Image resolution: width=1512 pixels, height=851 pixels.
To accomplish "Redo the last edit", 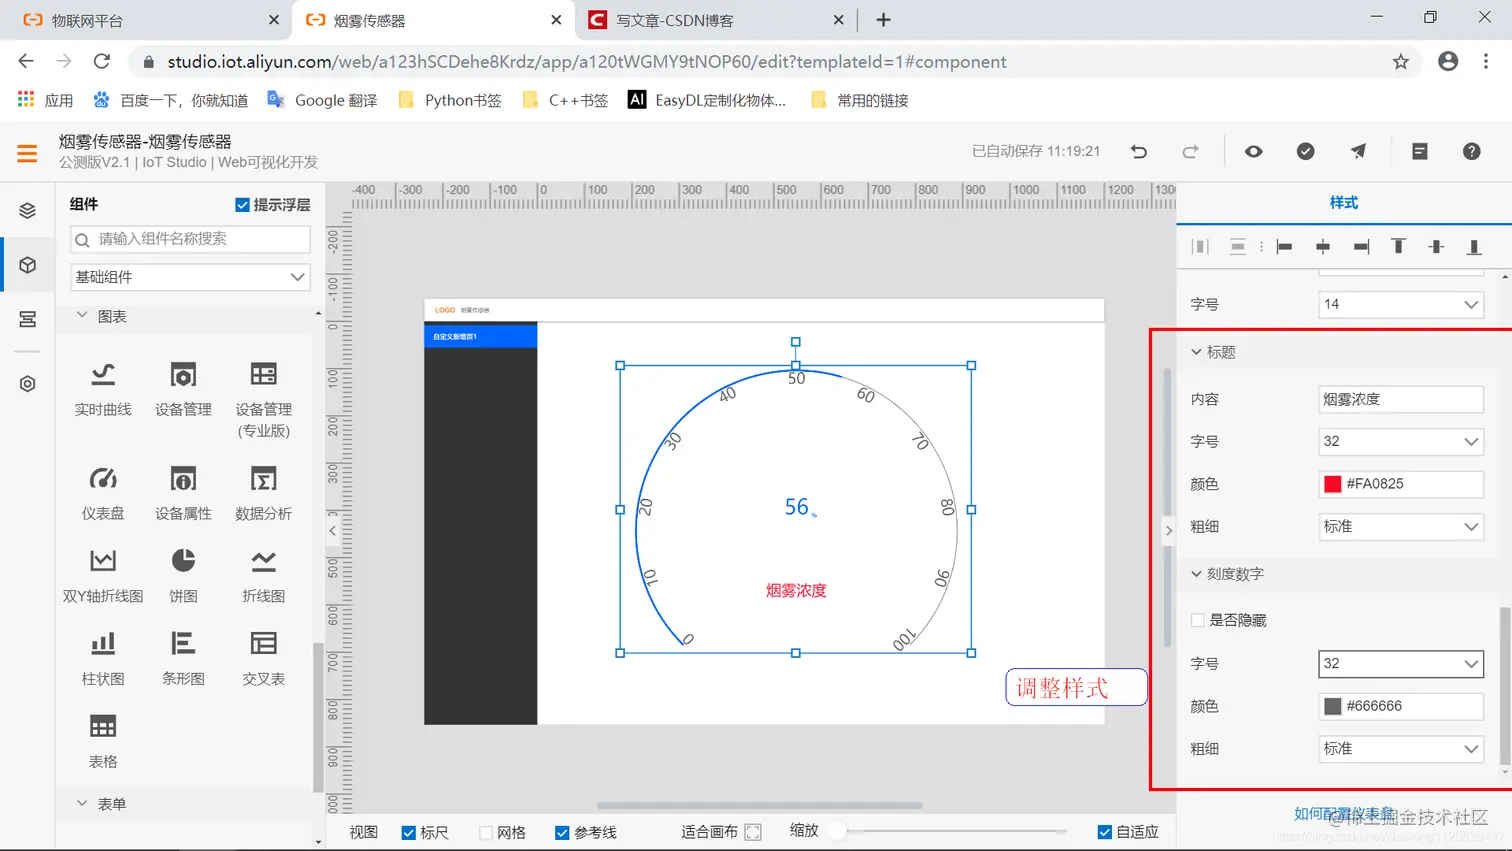I will point(1190,151).
